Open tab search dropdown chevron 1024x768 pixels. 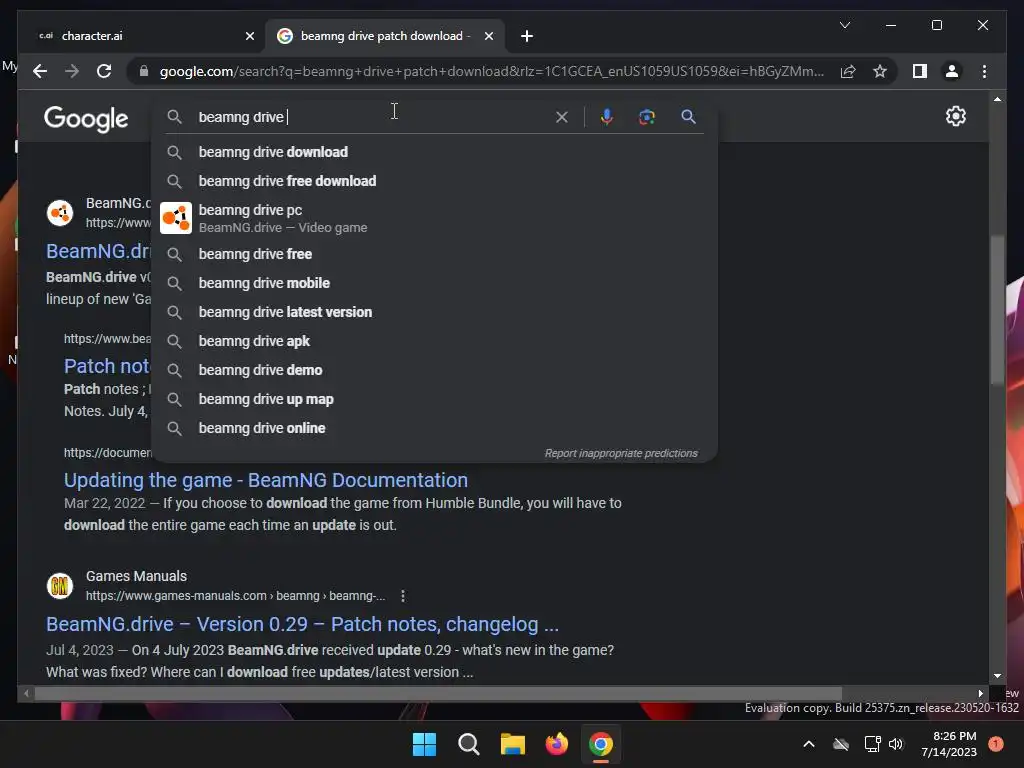click(844, 25)
